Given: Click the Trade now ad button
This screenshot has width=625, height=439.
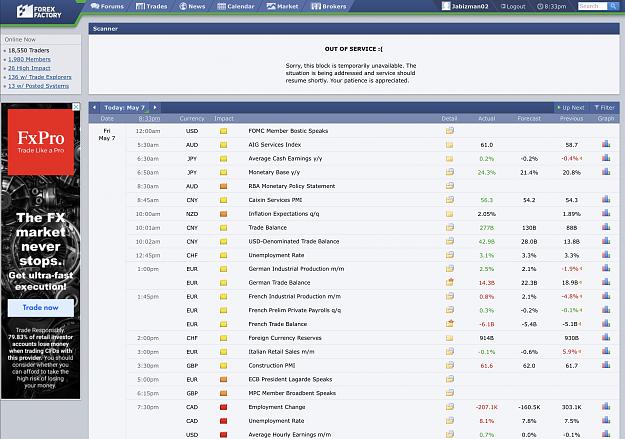Looking at the screenshot, I should tap(41, 307).
